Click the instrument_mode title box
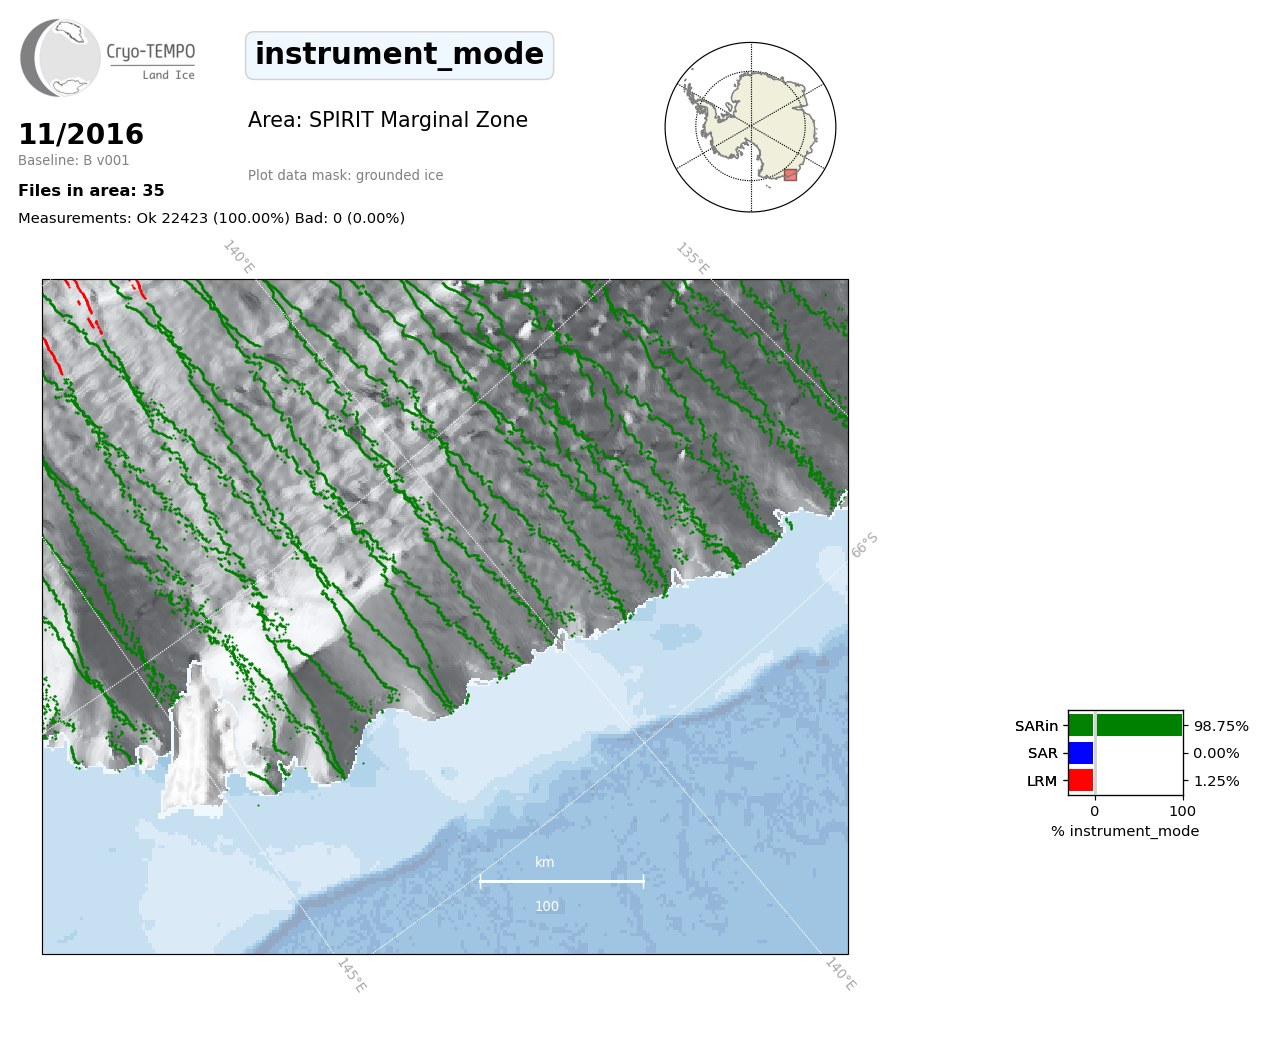The height and width of the screenshot is (1060, 1272). coord(399,55)
